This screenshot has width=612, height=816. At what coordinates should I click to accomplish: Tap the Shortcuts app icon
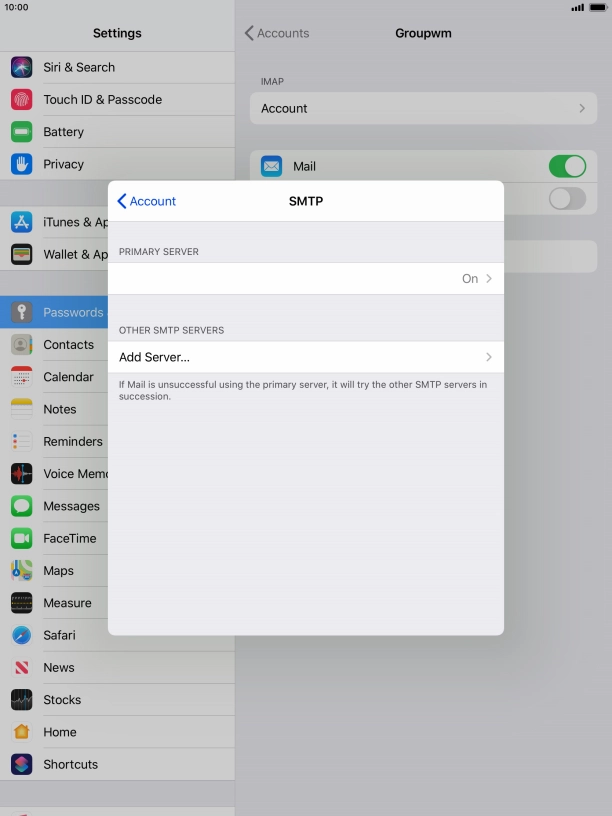pos(22,764)
